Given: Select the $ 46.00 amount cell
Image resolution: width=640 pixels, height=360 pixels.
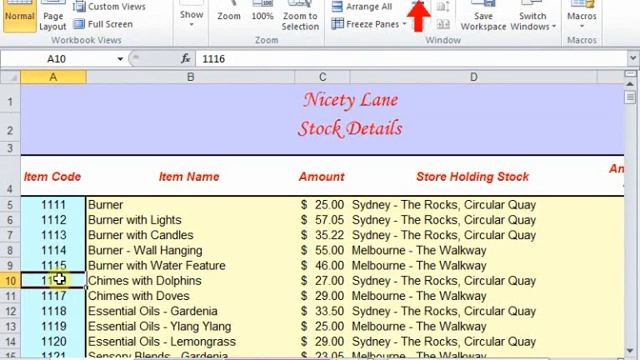Looking at the screenshot, I should [322, 265].
